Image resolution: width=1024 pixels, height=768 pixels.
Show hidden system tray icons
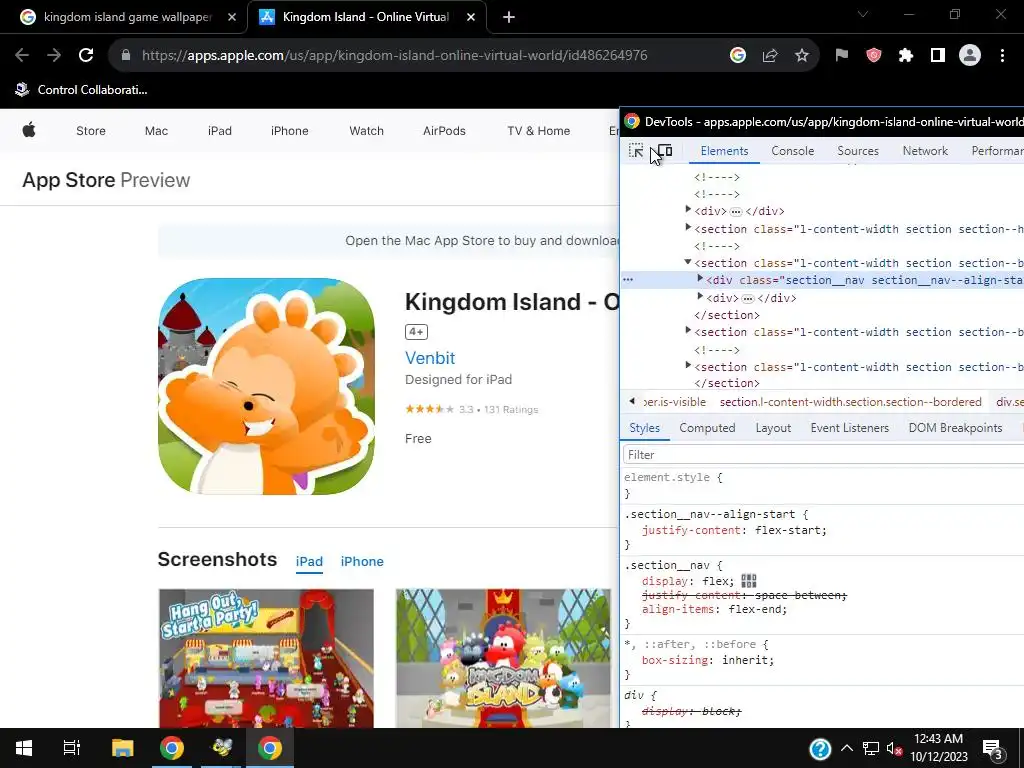pos(846,748)
